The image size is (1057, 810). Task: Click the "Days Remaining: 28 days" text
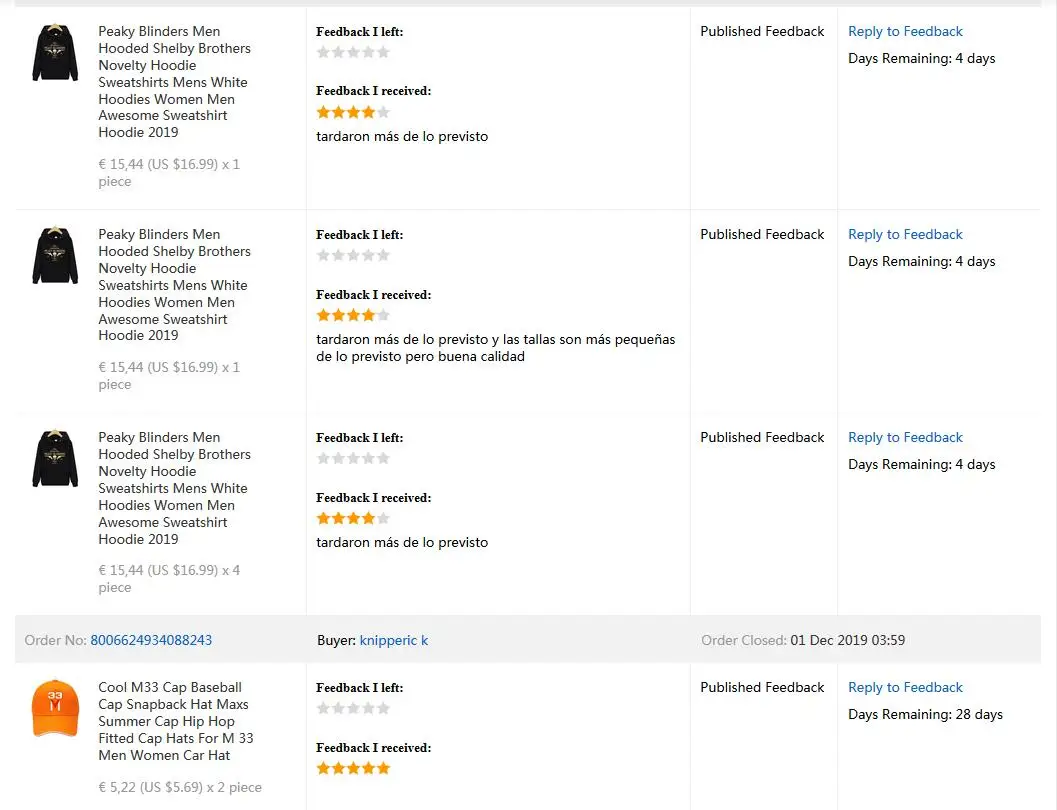click(925, 714)
